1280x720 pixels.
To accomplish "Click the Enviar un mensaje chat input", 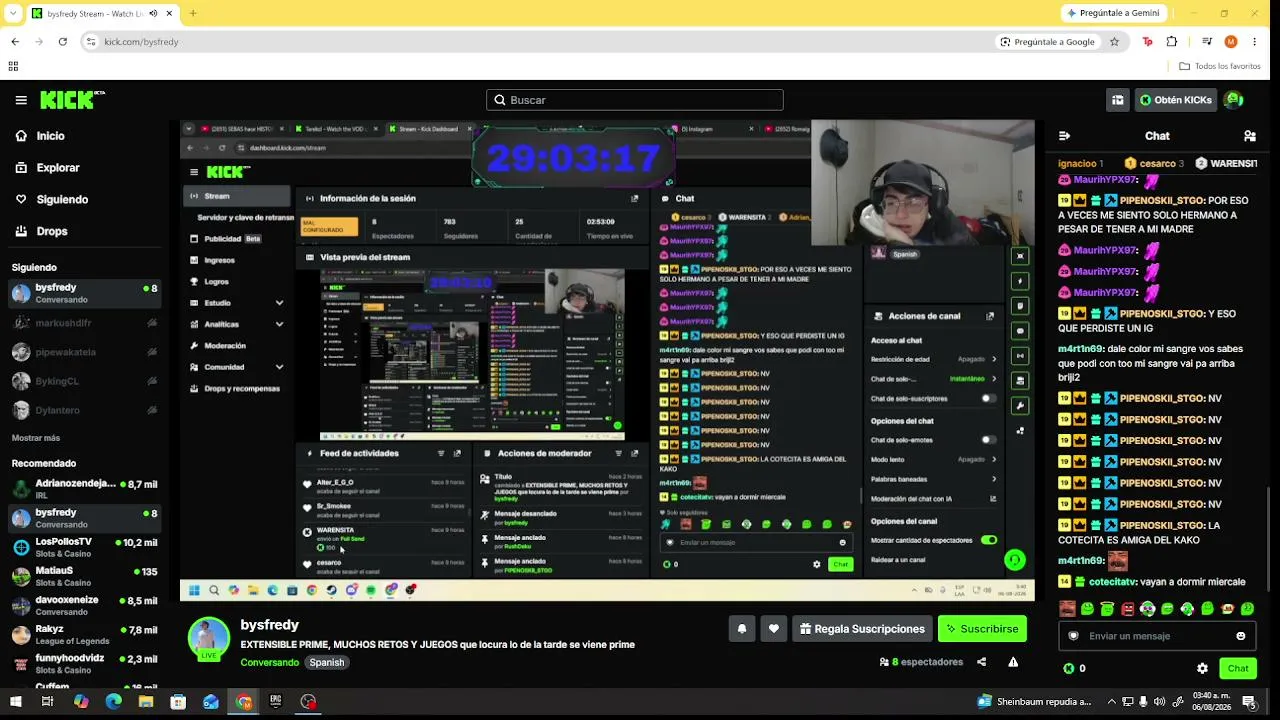I will click(1155, 636).
